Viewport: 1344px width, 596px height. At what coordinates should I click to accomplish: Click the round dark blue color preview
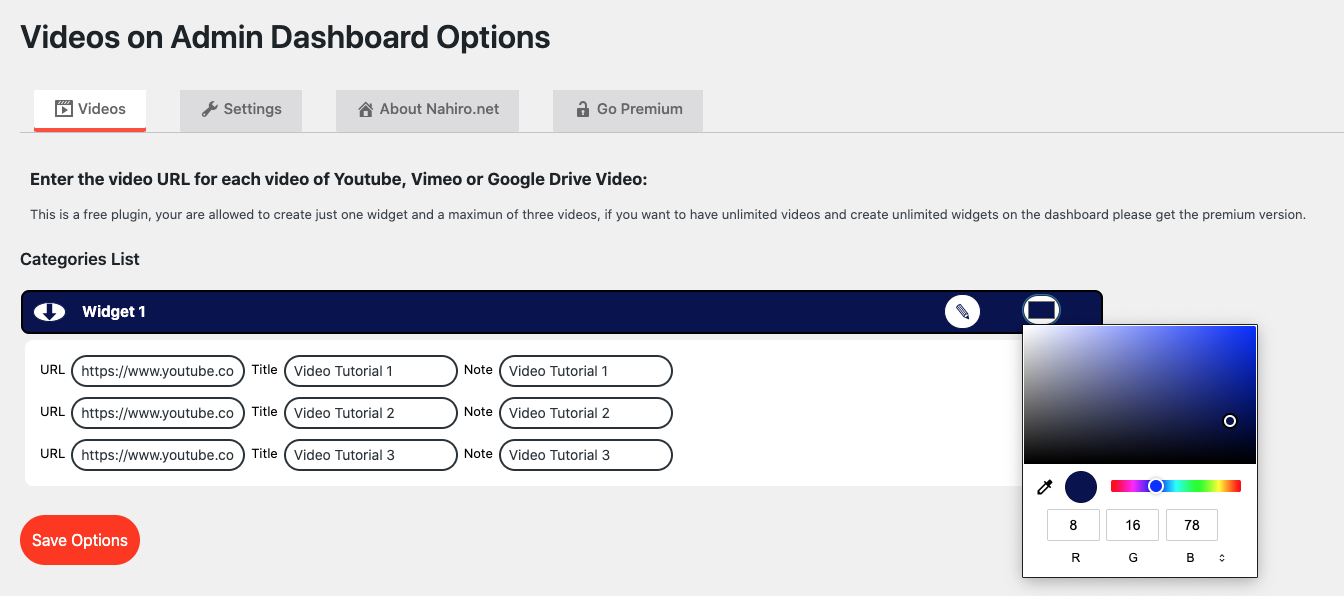pyautogui.click(x=1081, y=487)
